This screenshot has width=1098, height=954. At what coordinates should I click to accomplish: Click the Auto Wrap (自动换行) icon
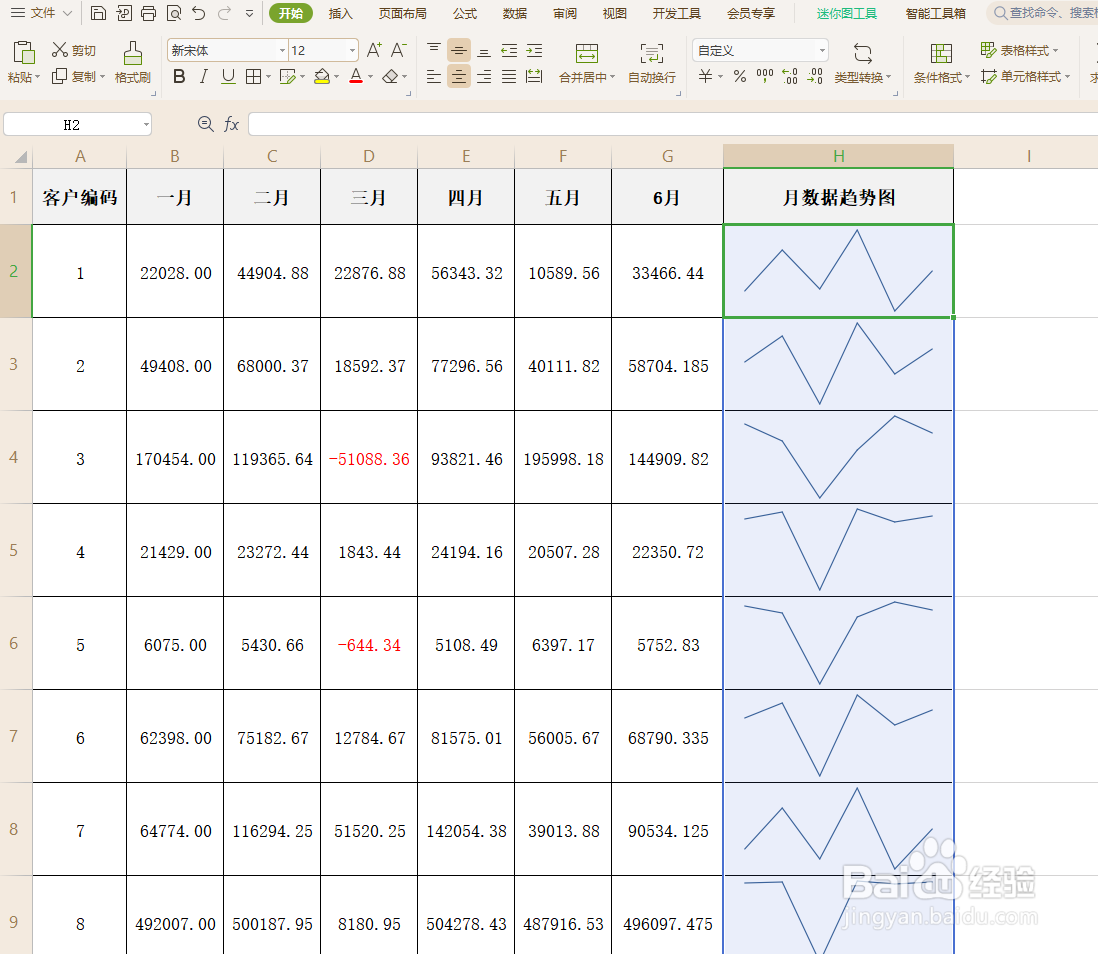(651, 53)
